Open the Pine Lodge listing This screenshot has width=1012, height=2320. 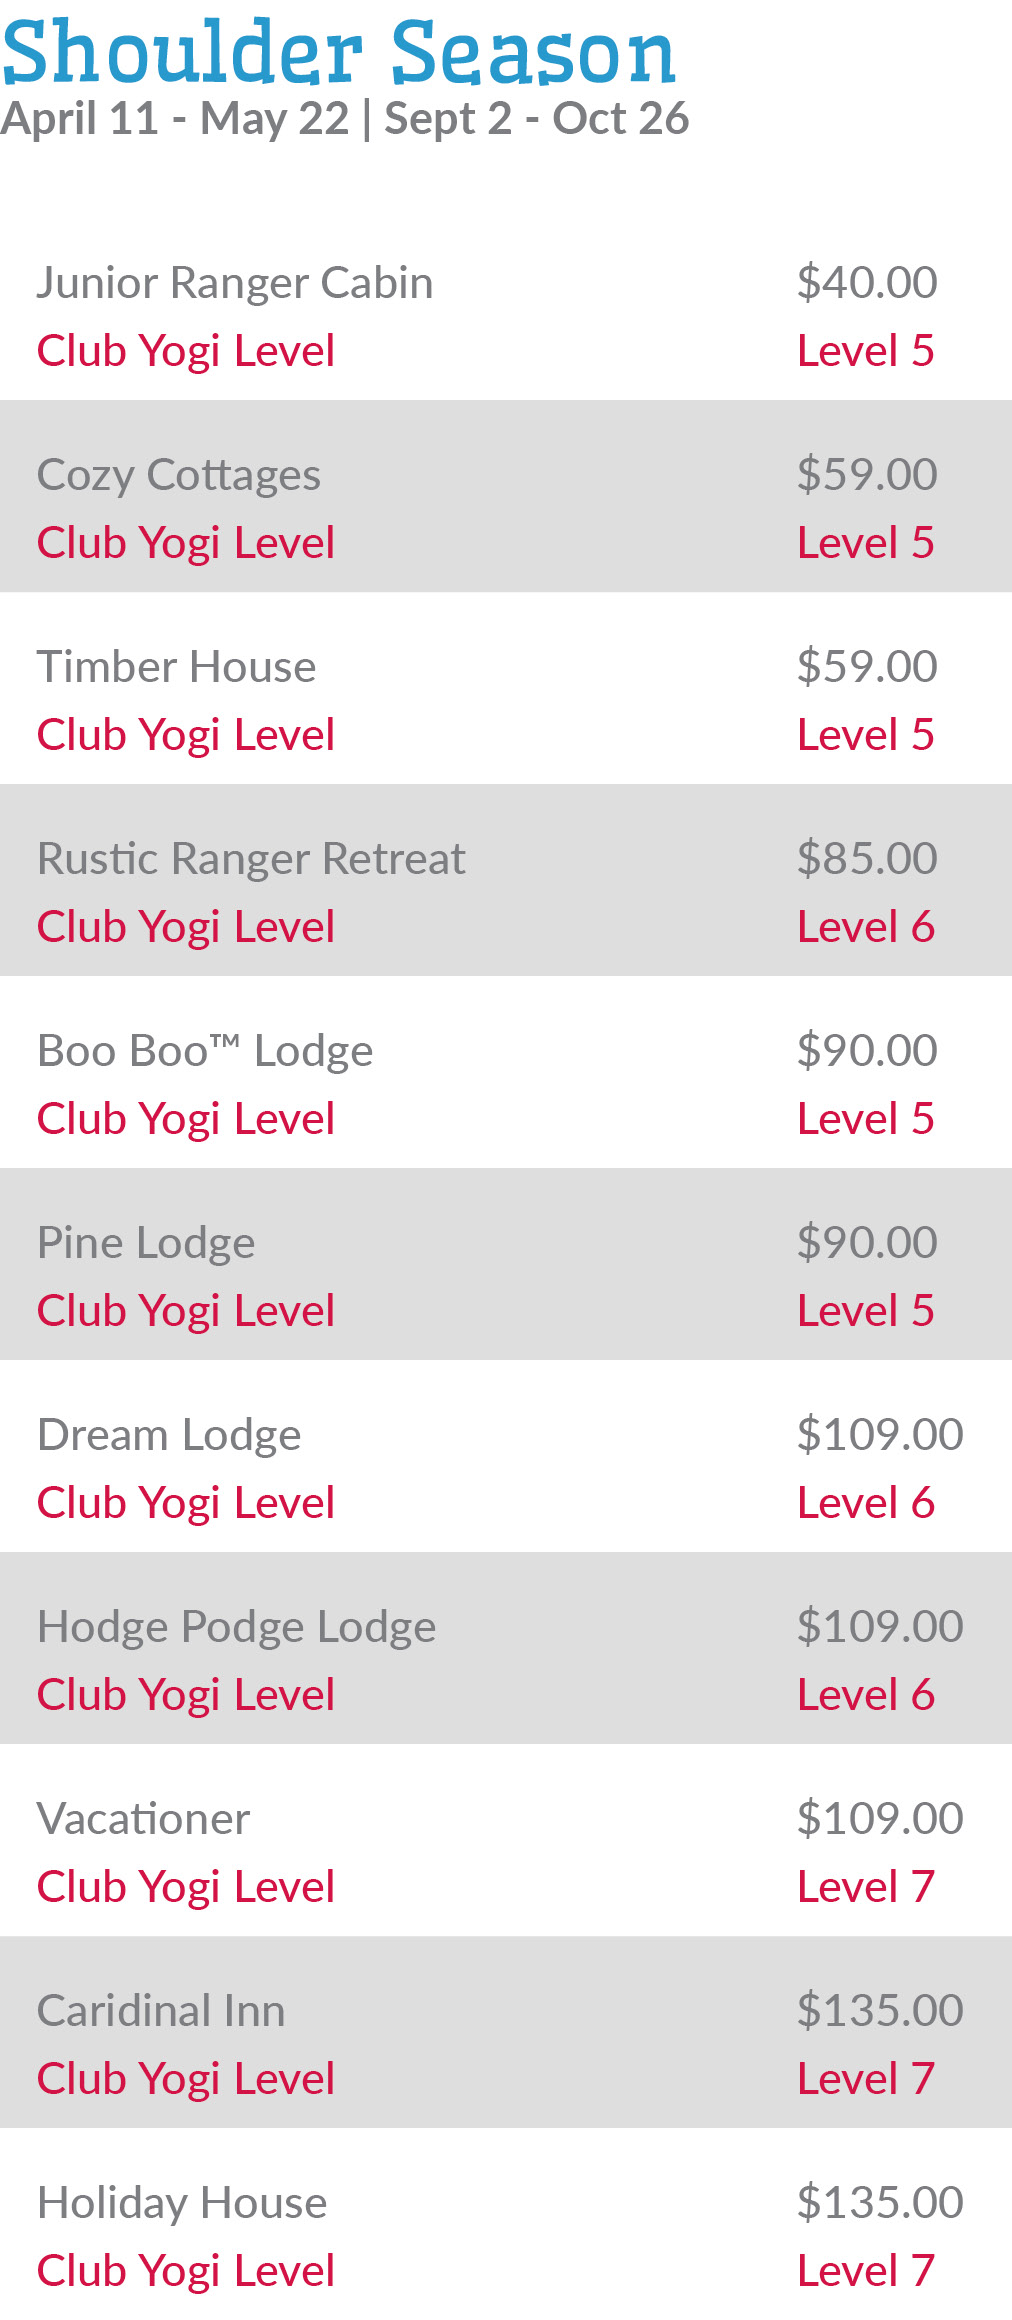point(146,1243)
